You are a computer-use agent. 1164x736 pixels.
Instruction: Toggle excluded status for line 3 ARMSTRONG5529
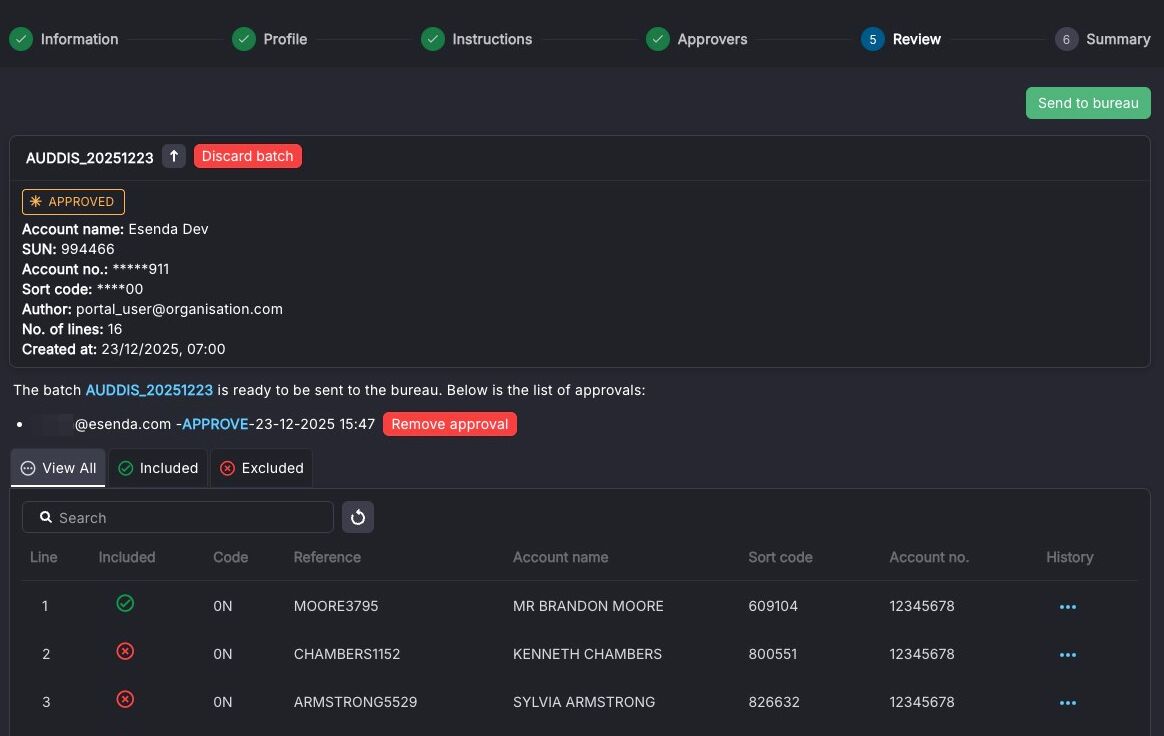(125, 700)
